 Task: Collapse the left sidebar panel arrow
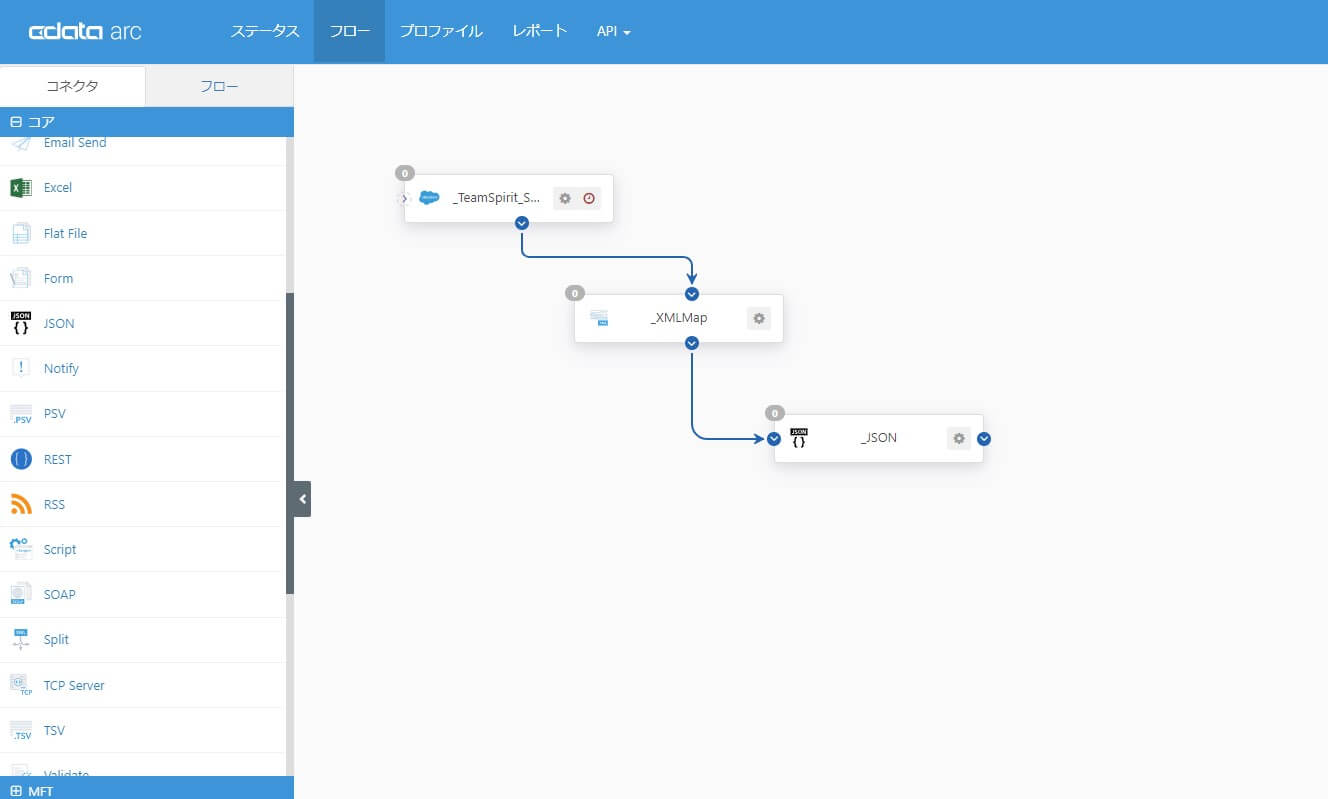pyautogui.click(x=303, y=498)
